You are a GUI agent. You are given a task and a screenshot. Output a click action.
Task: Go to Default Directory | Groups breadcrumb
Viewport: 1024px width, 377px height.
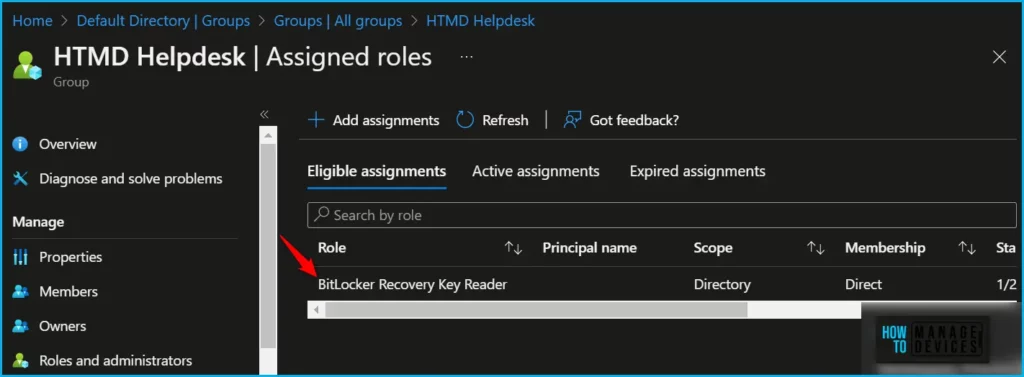click(163, 21)
